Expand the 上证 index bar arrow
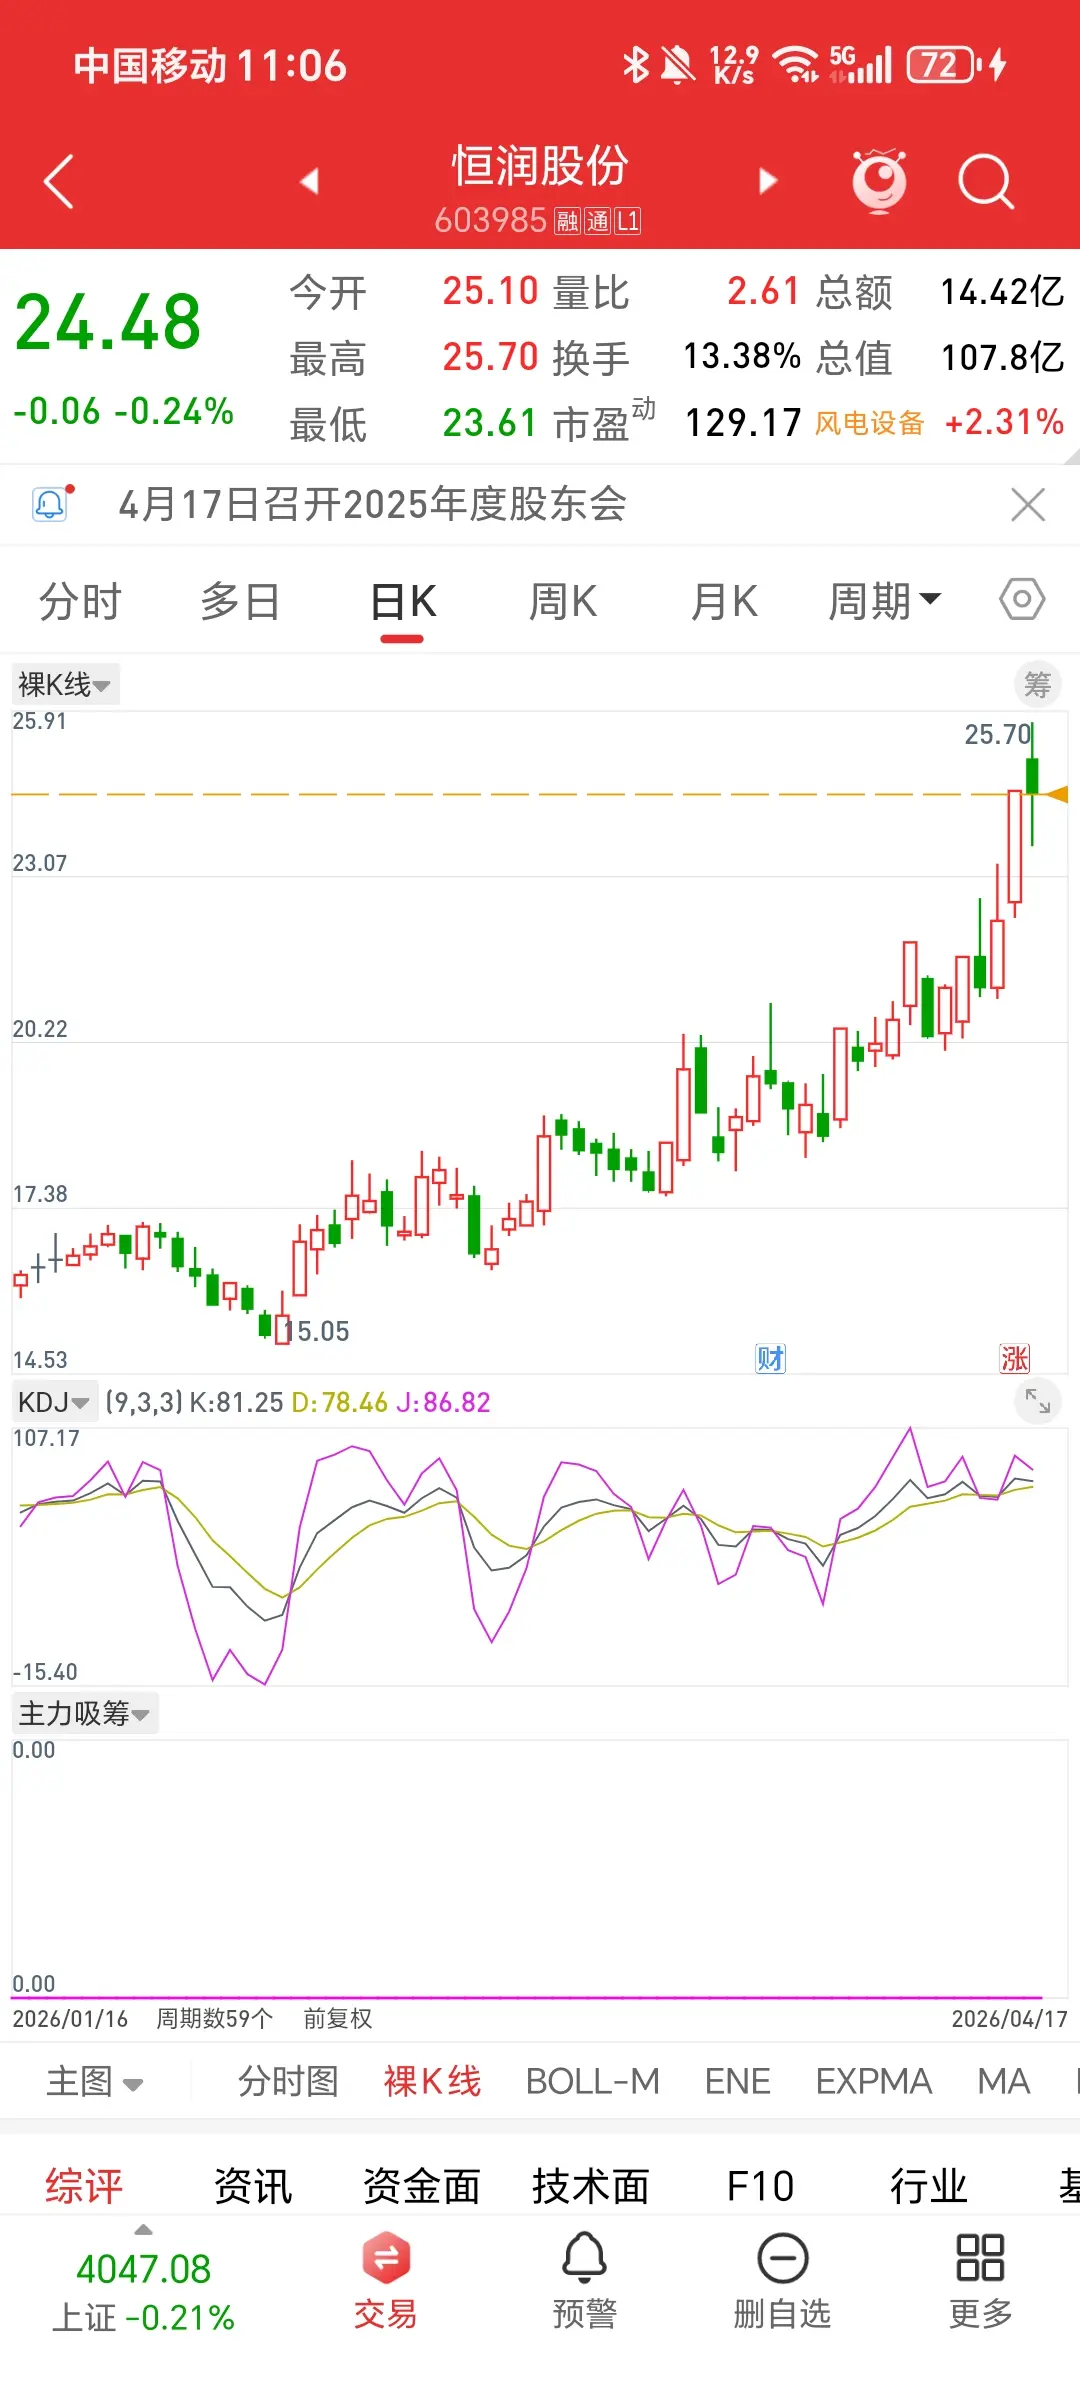Viewport: 1080px width, 2388px height. click(x=144, y=2230)
